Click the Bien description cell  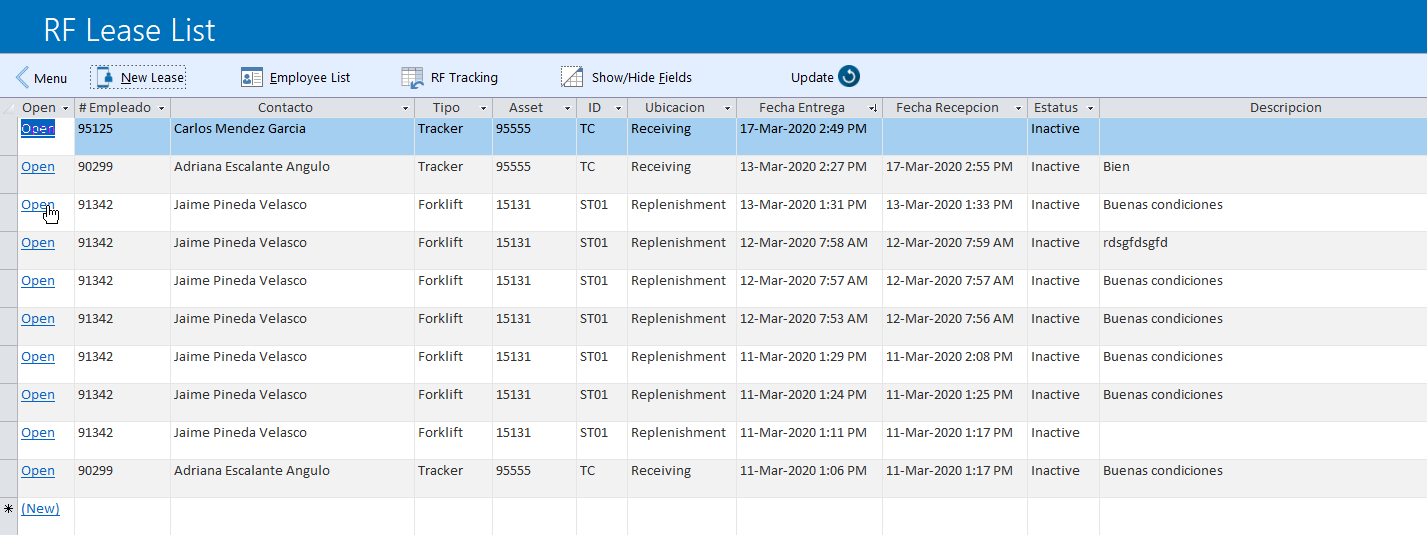pyautogui.click(x=1263, y=174)
